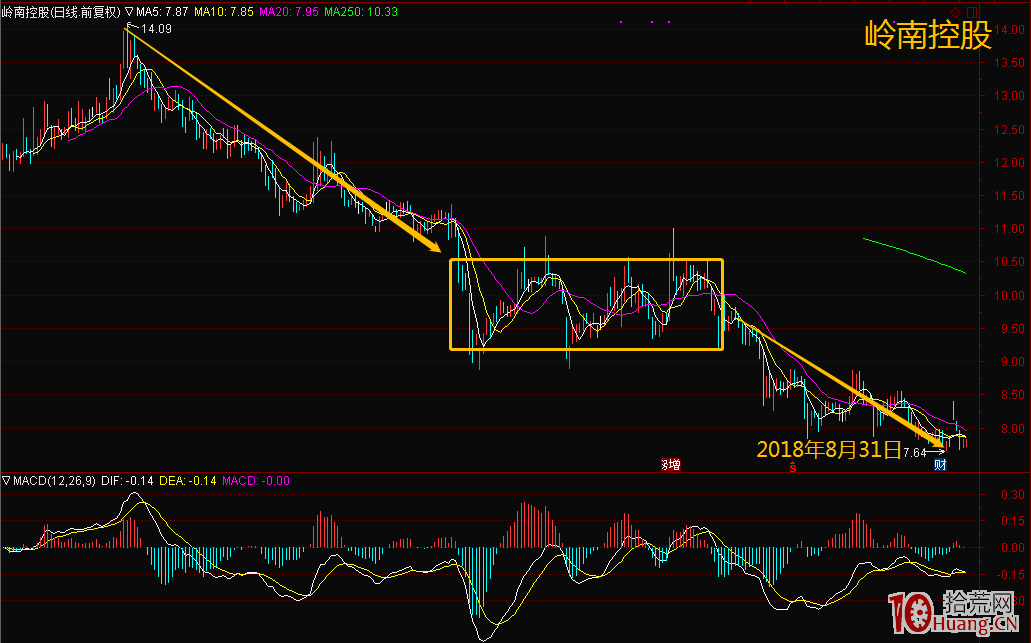Click the 10.50 price axis label
The width and height of the screenshot is (1031, 643).
tap(1009, 262)
